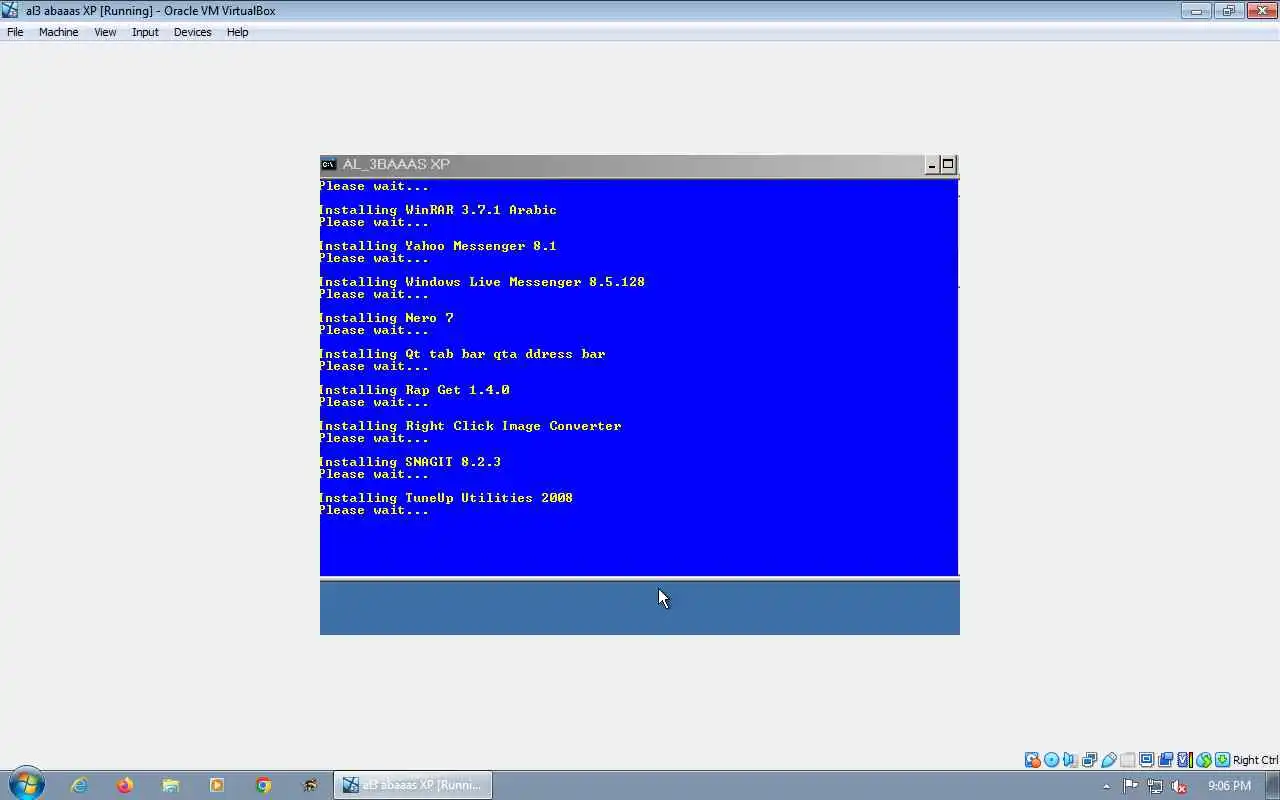
Task: Click the 'Installing Nero 7' line
Action: [x=386, y=318]
